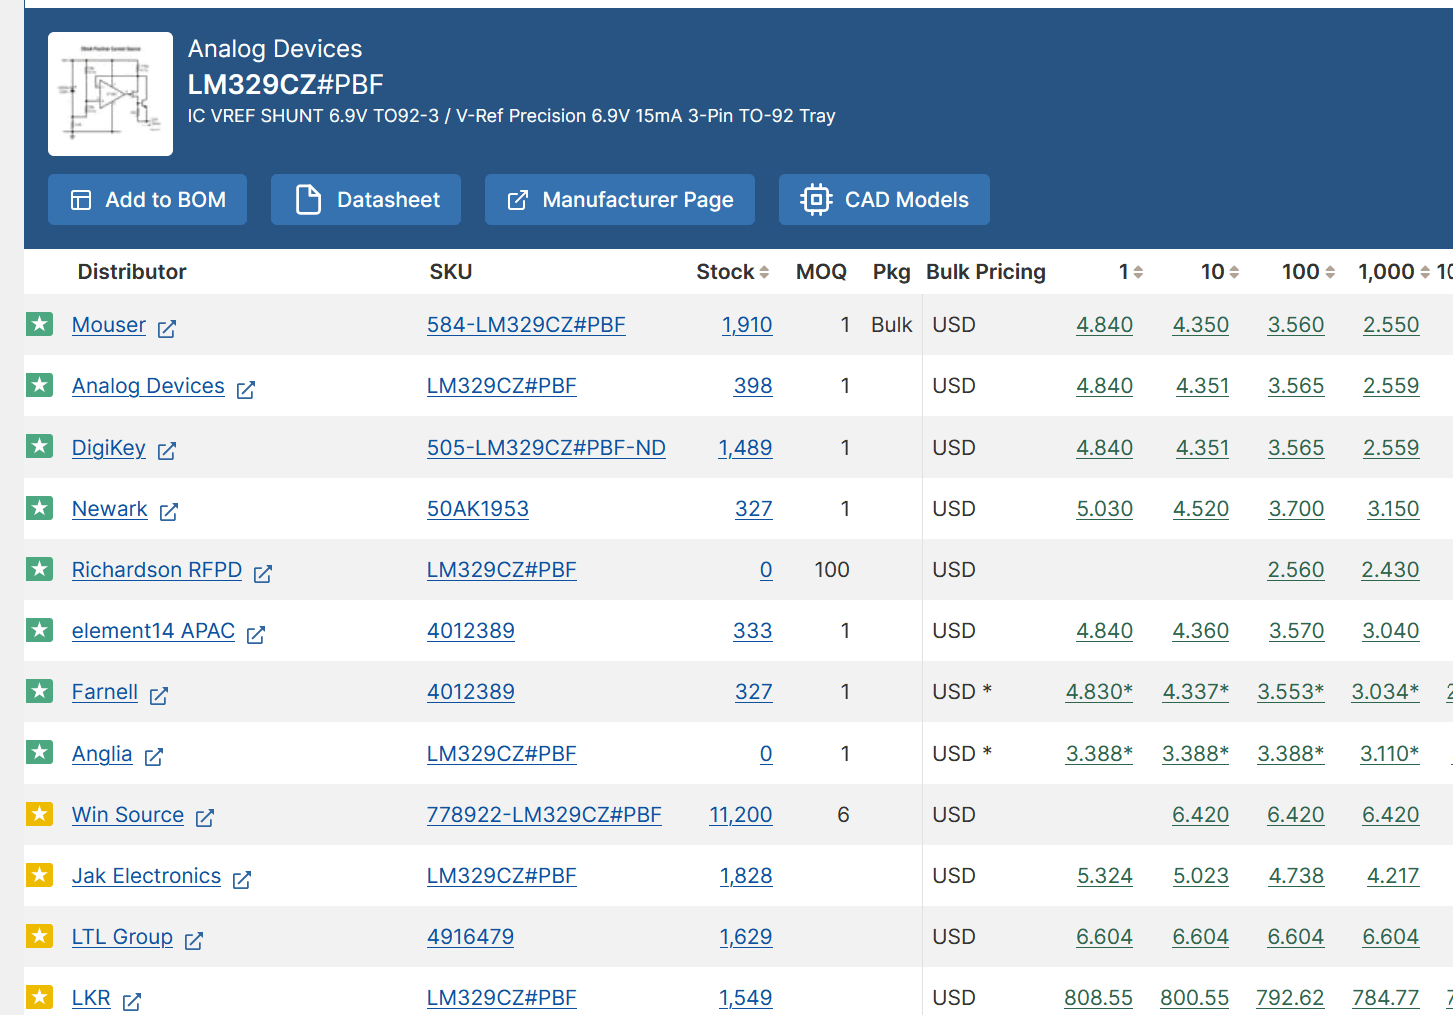Image resolution: width=1453 pixels, height=1015 pixels.
Task: Open SKU 584-LM329CZ#PBF link
Action: click(x=526, y=325)
